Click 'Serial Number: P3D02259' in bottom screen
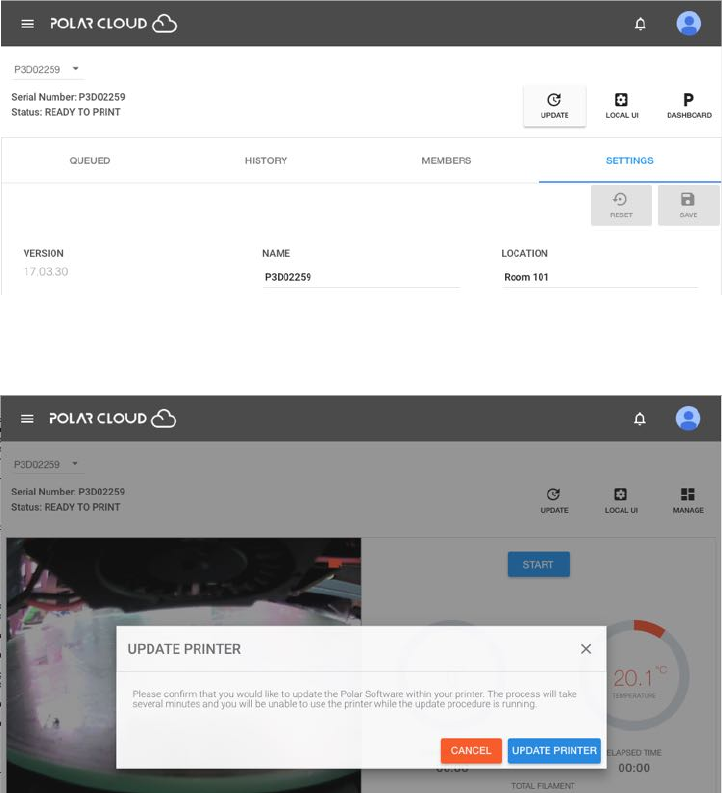Screen dimensions: 722x793 (x=68, y=492)
